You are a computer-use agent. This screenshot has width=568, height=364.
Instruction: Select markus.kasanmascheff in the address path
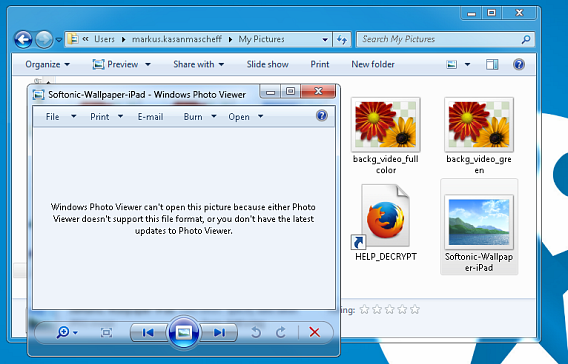176,39
